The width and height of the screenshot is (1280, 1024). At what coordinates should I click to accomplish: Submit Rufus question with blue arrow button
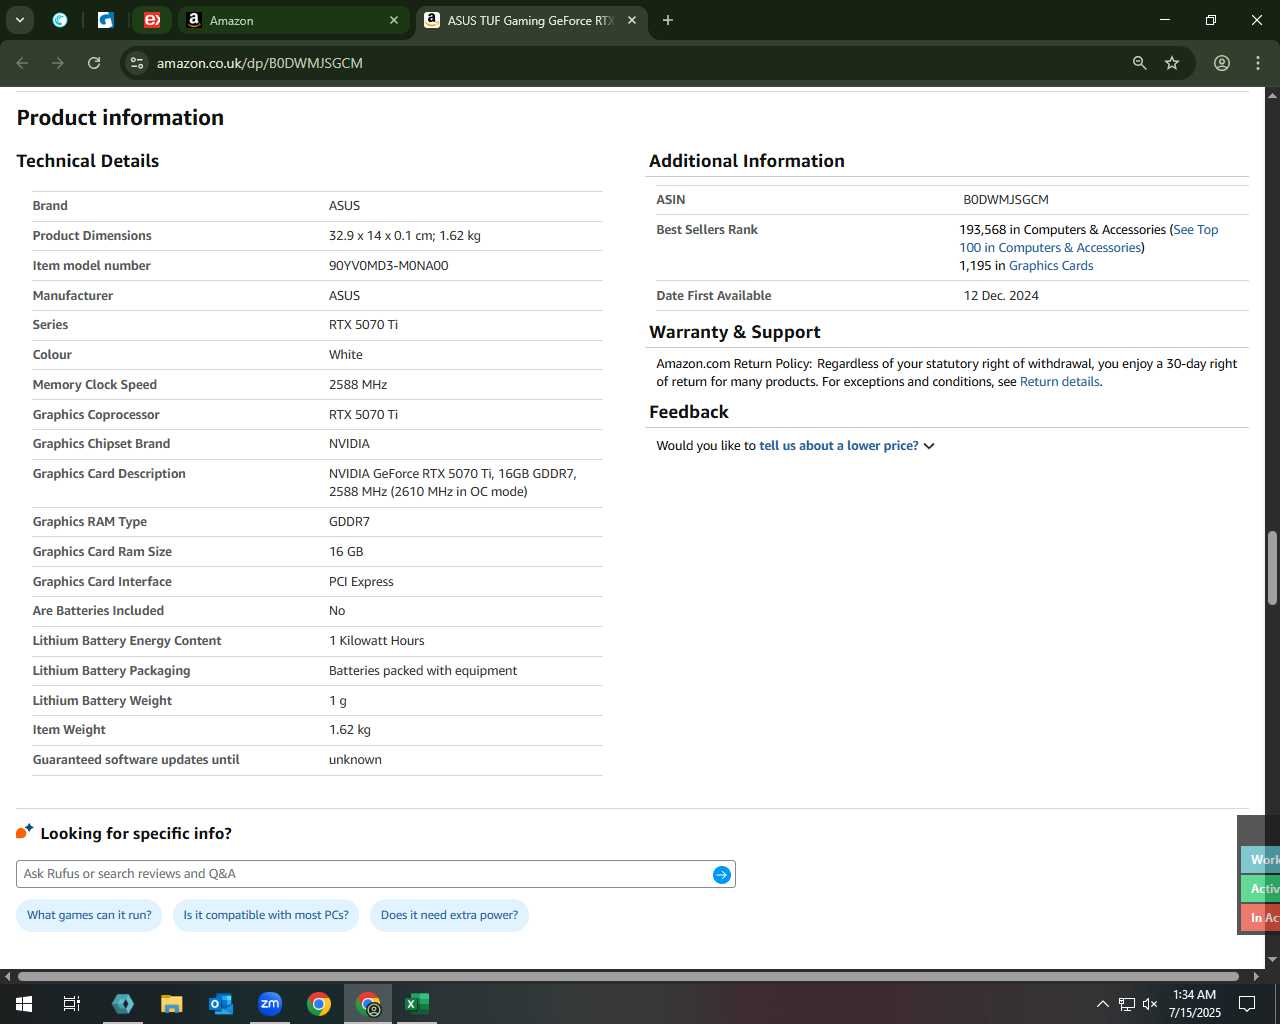722,875
